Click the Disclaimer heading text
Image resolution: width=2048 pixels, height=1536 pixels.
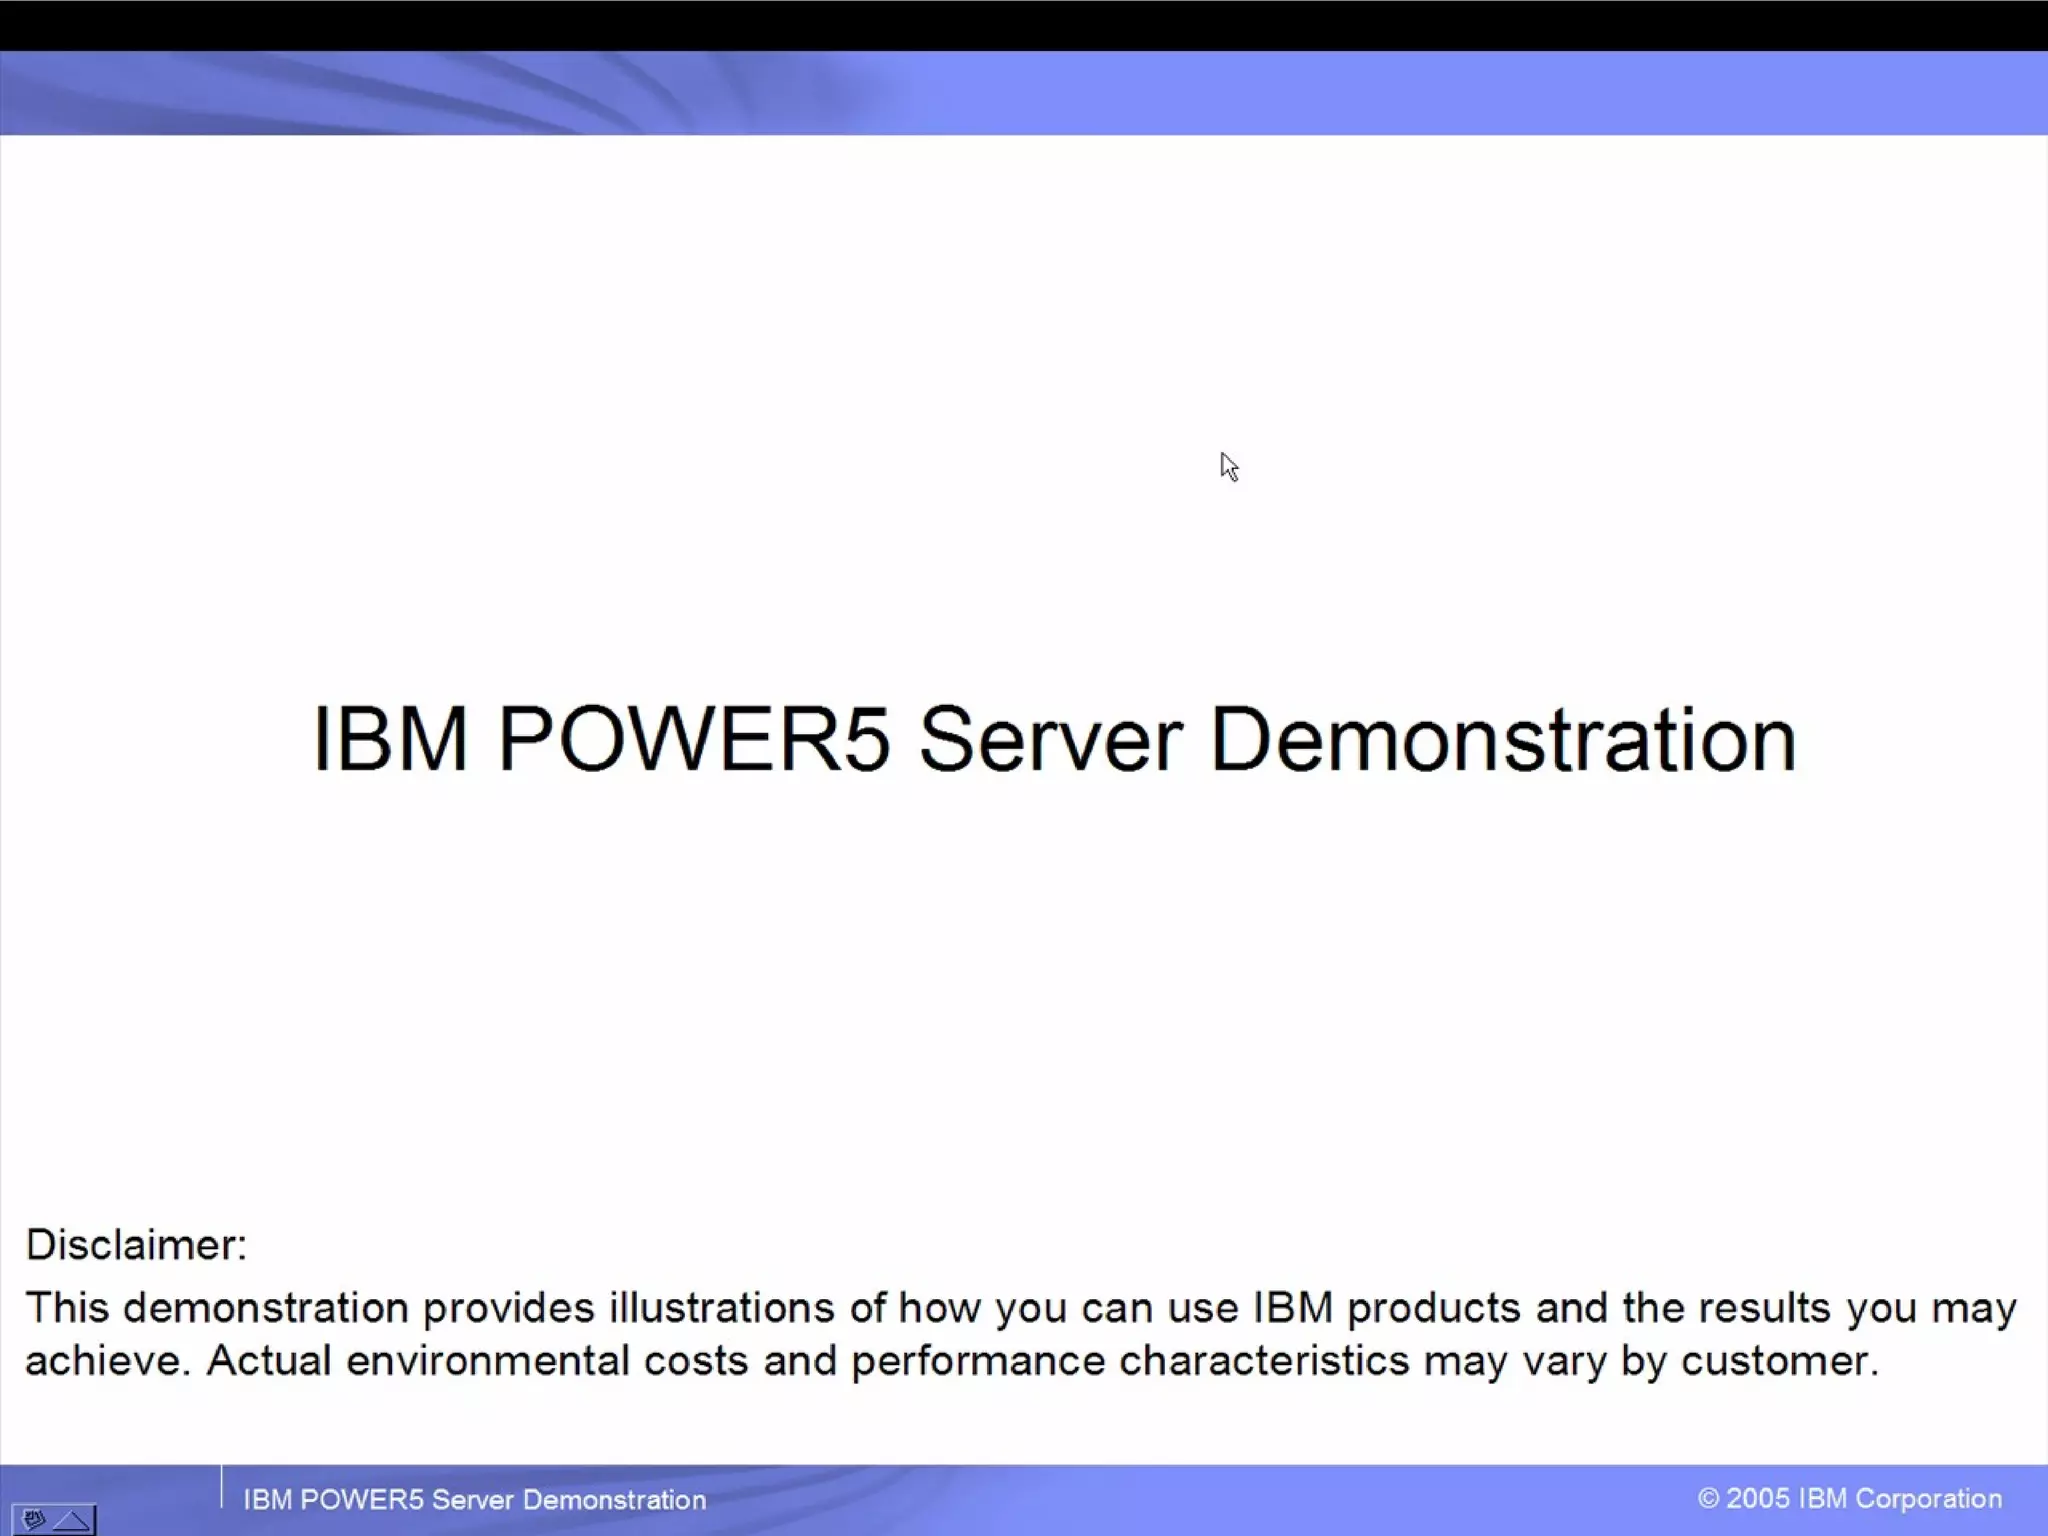click(x=136, y=1245)
